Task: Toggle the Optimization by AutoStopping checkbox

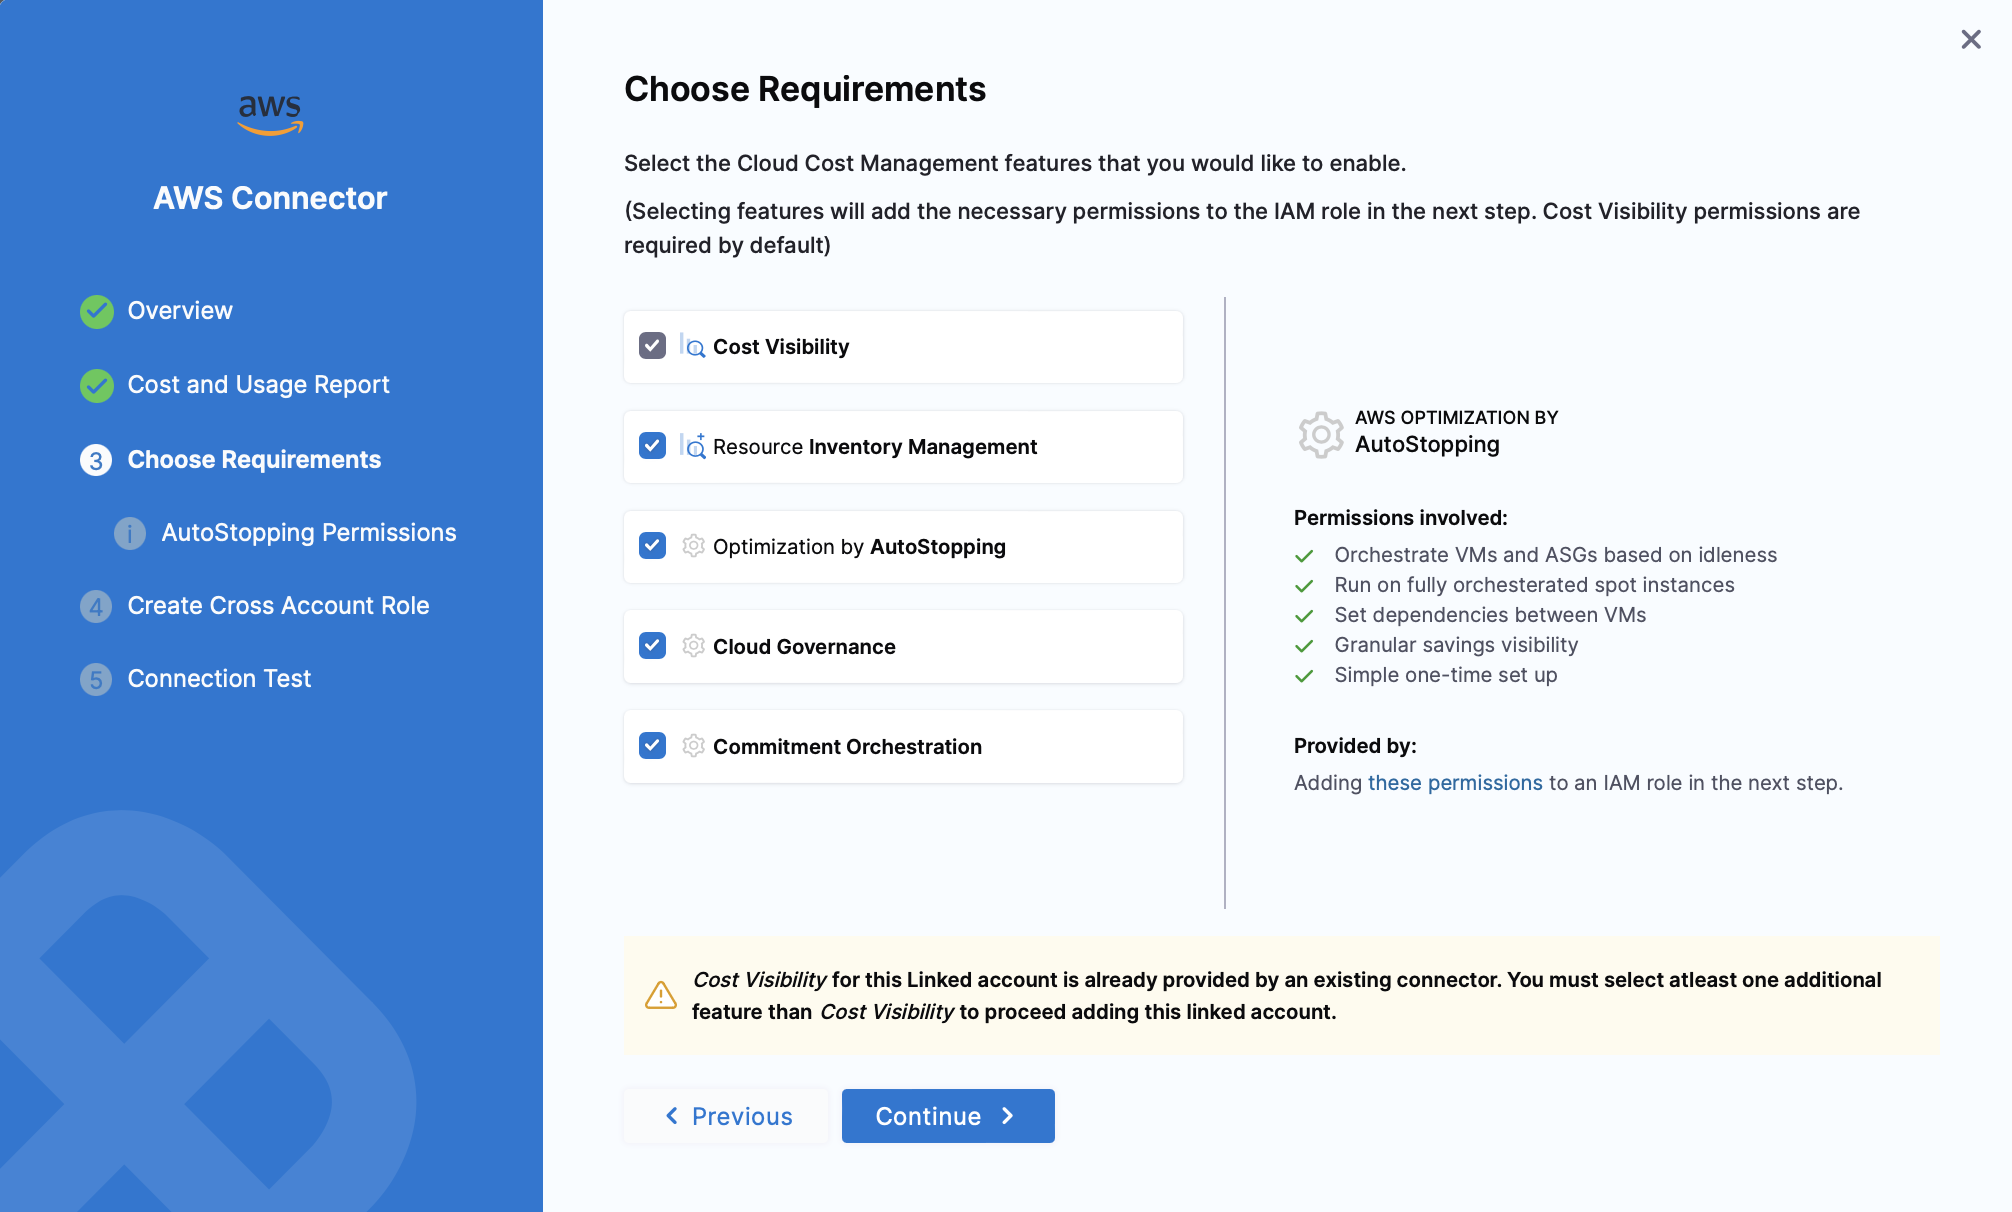Action: click(652, 546)
